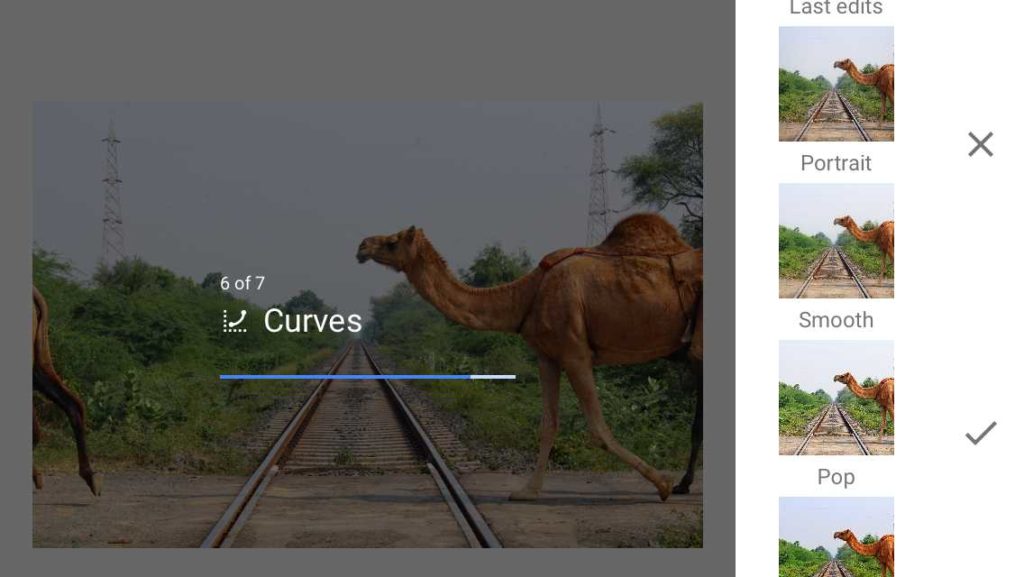This screenshot has height=577, width=1024.
Task: Click the "6 of 7" step counter
Action: (x=242, y=283)
